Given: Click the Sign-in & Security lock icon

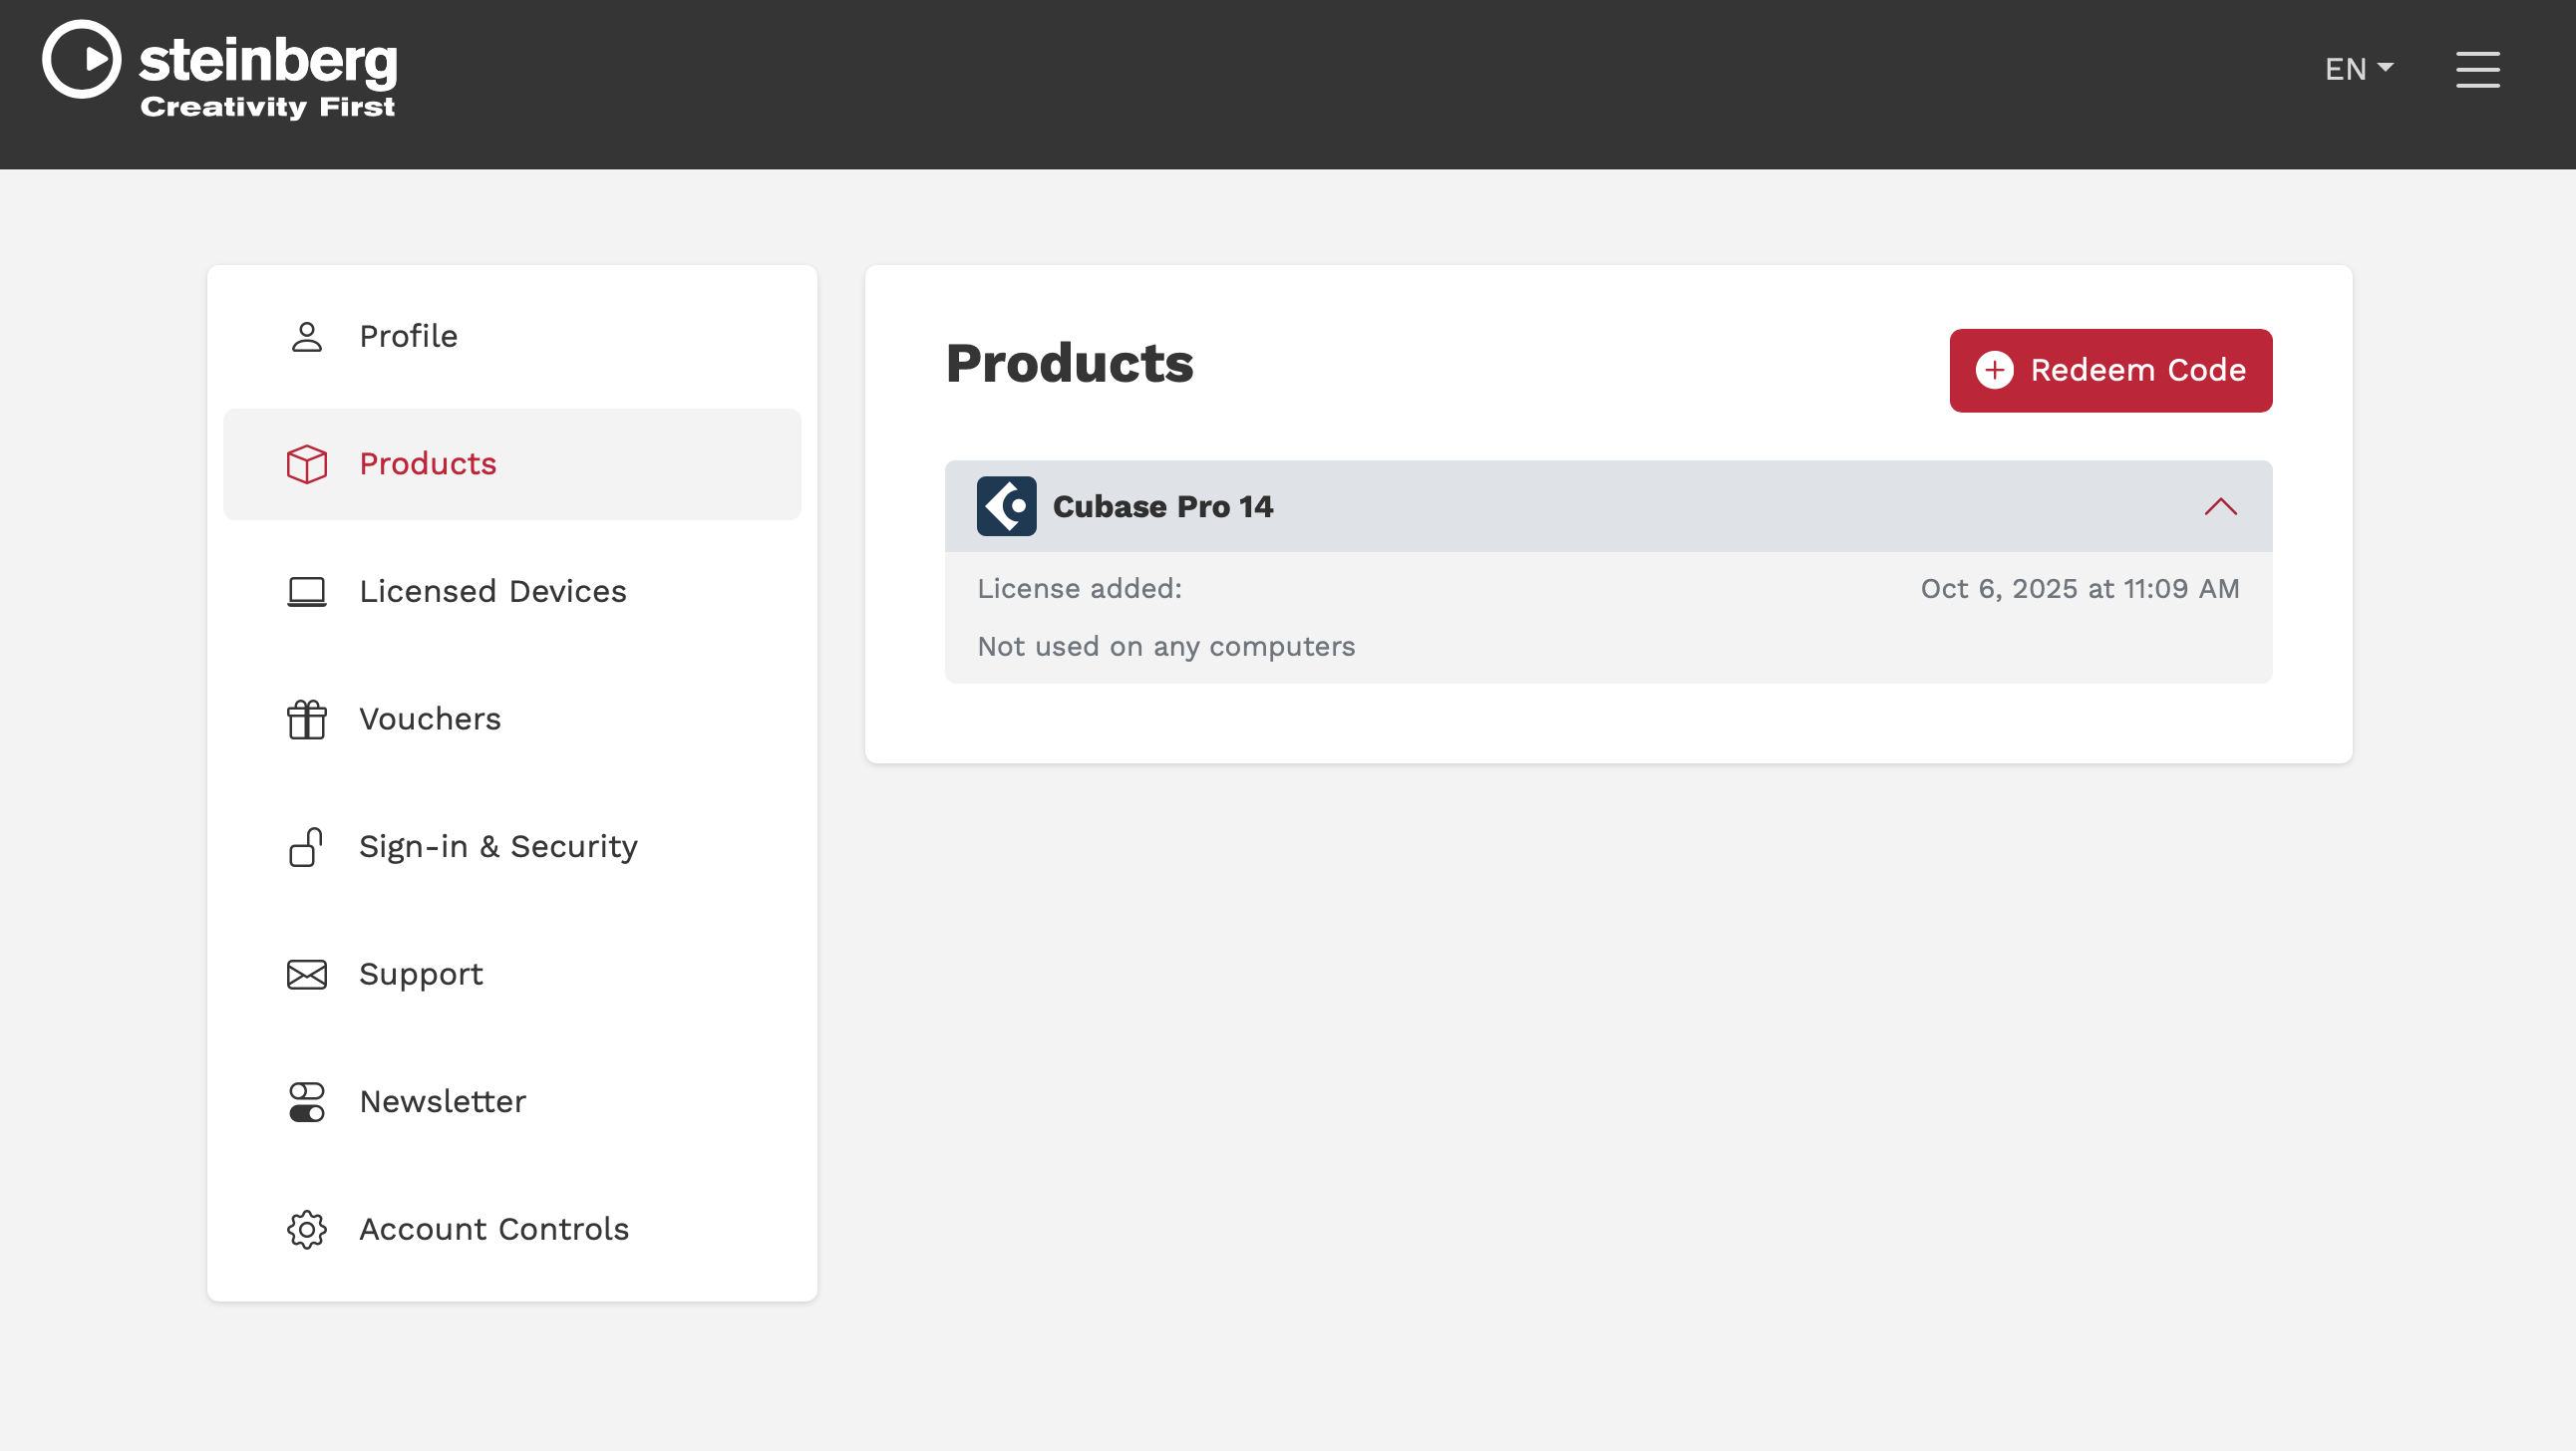Looking at the screenshot, I should point(306,847).
